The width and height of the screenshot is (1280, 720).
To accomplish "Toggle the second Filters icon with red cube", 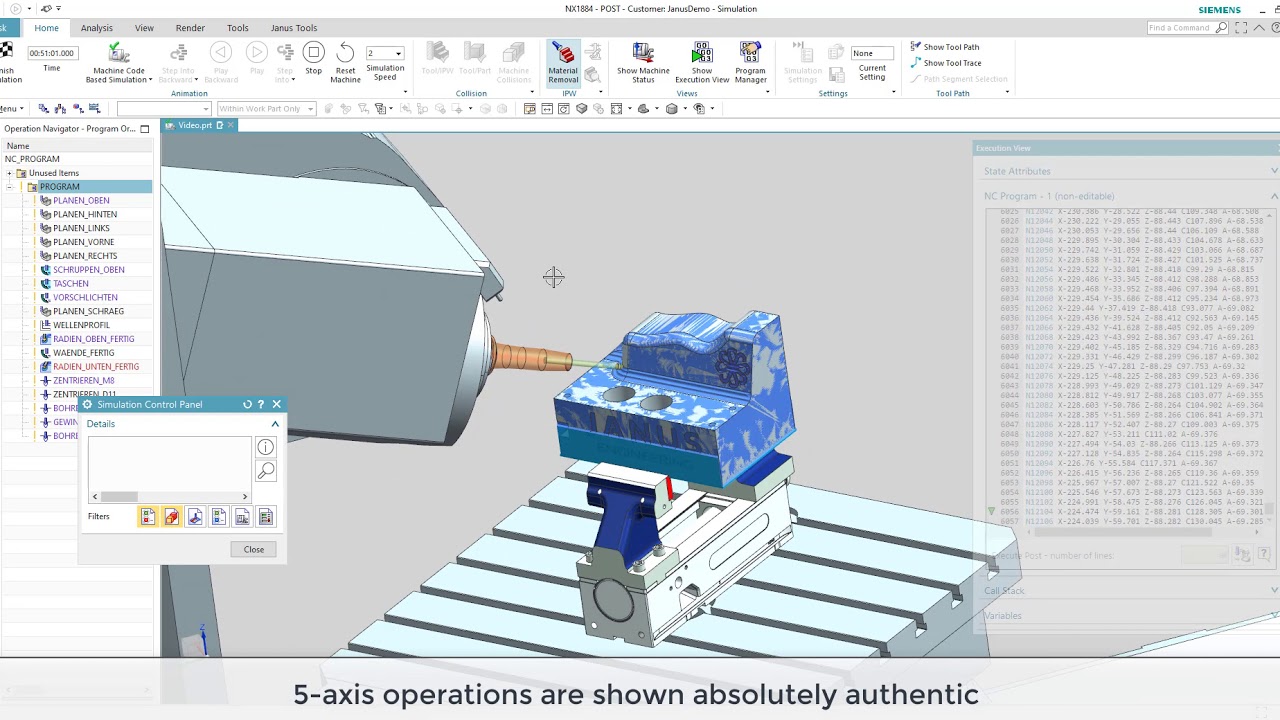I will [171, 517].
